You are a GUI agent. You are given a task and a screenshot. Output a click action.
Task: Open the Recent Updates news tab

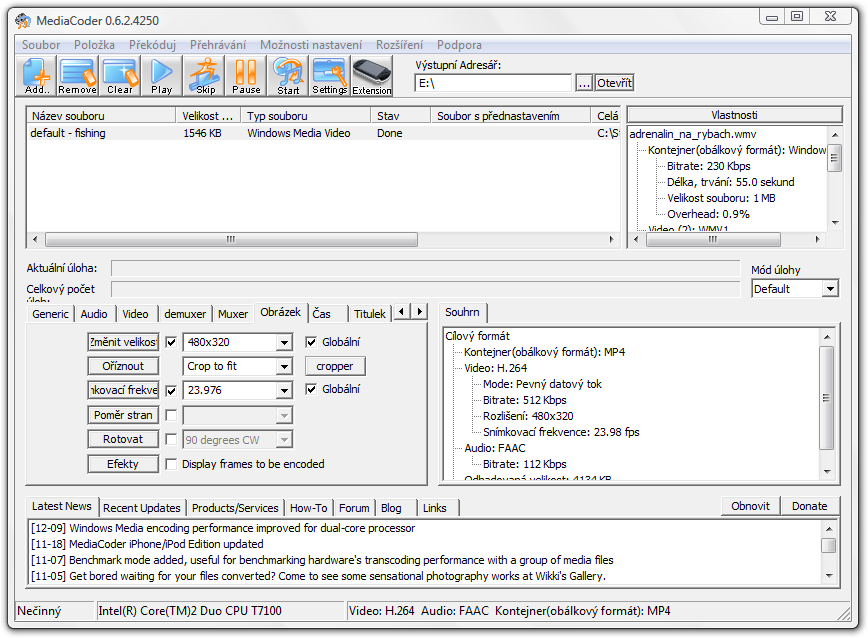[x=142, y=507]
